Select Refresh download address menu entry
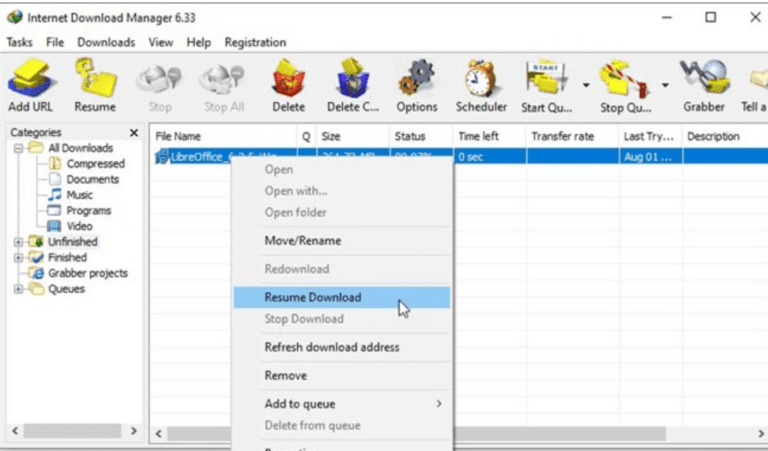Screen dimensions: 768x451 pos(331,347)
